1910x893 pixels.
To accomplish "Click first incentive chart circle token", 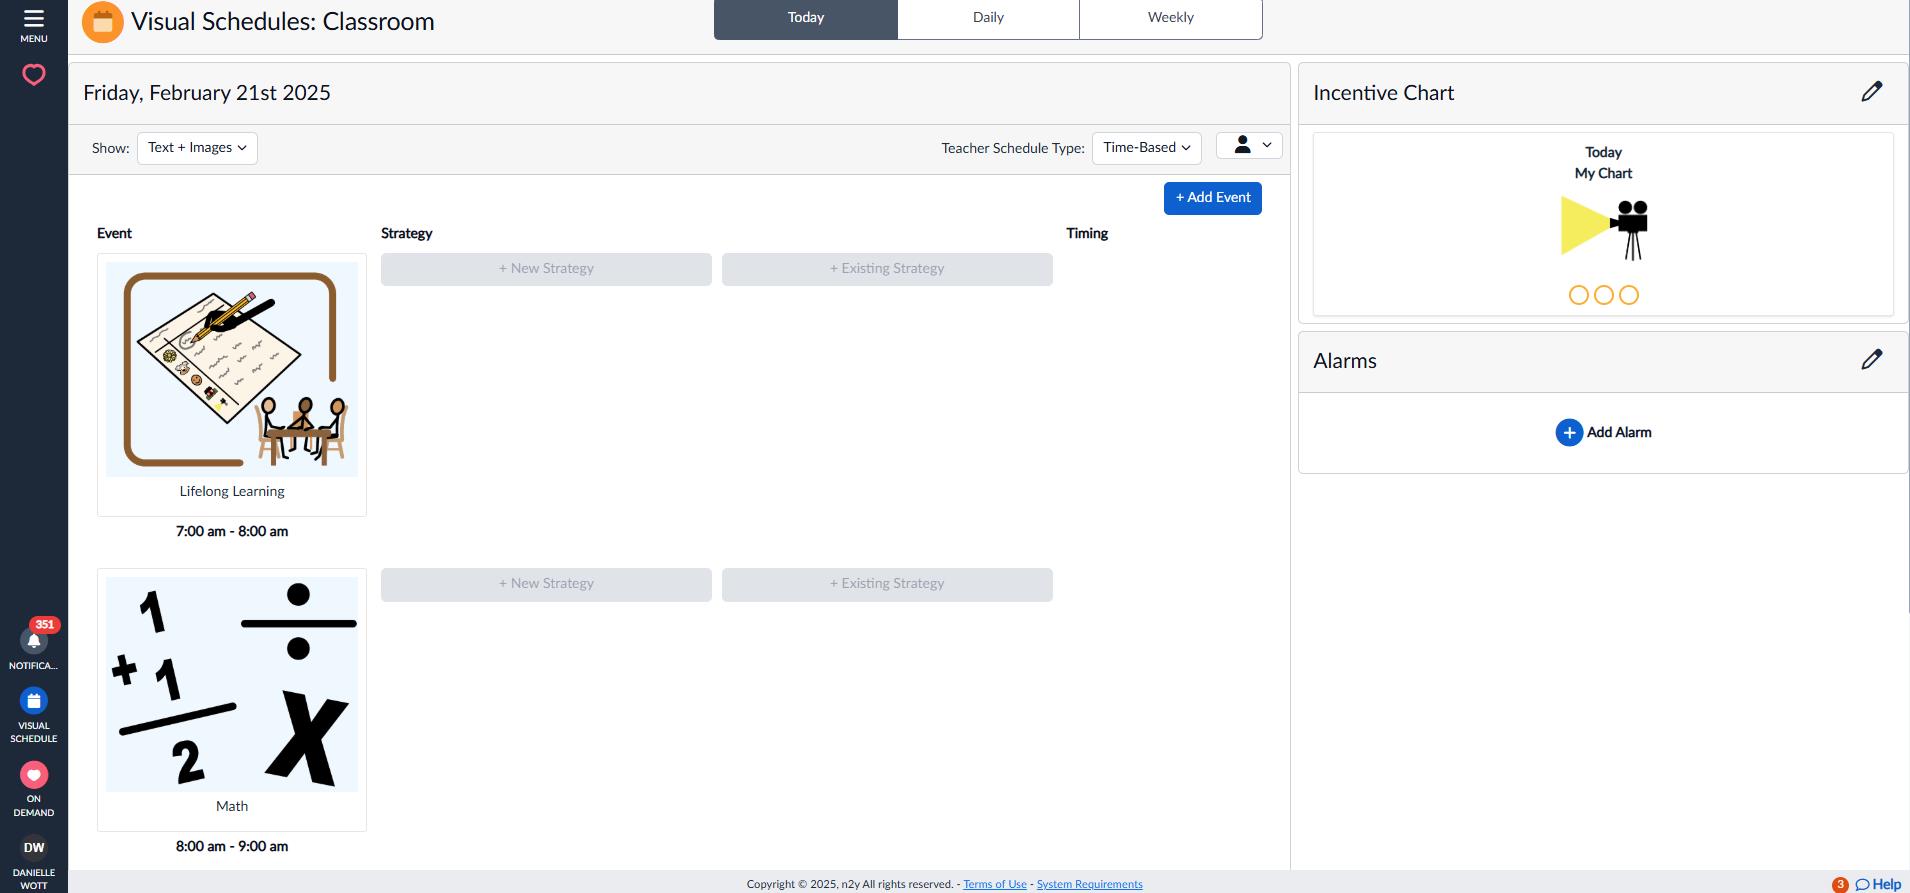I will coord(1579,295).
